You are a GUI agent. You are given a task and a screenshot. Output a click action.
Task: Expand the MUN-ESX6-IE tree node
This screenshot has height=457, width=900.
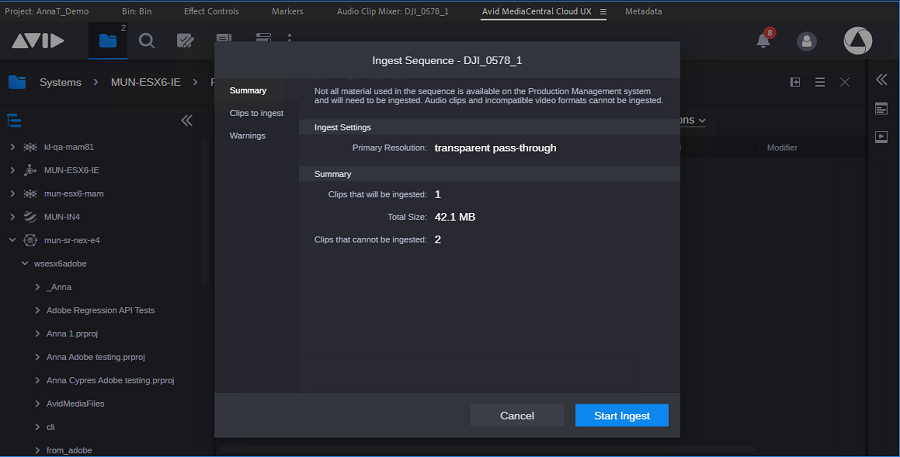click(13, 171)
